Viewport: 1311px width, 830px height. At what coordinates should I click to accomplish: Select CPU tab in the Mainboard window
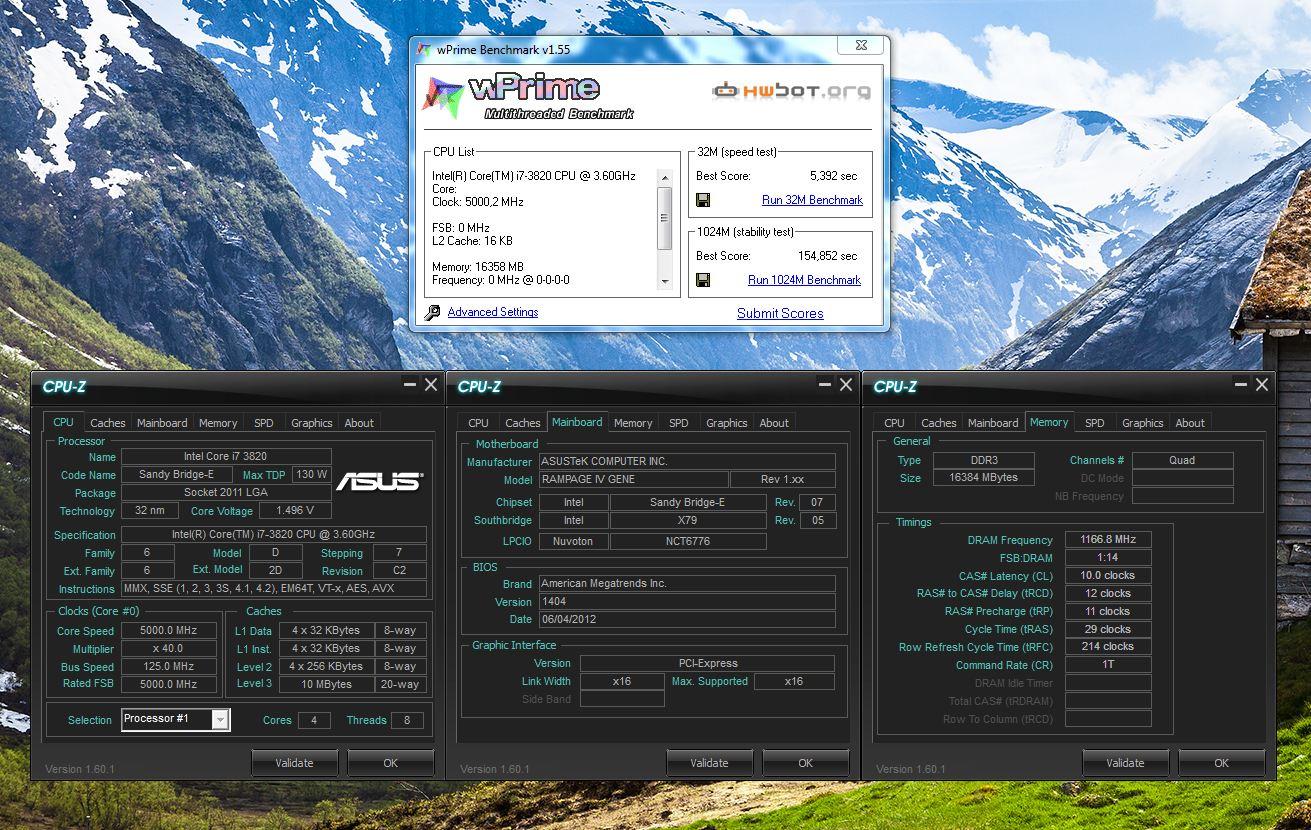[479, 423]
